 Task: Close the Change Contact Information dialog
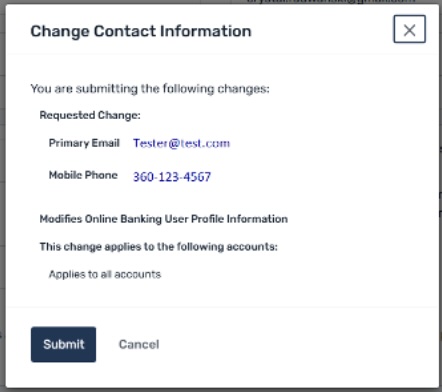pyautogui.click(x=409, y=29)
